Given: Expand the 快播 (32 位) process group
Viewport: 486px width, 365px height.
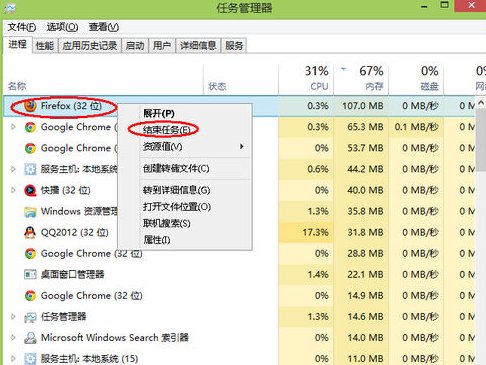Looking at the screenshot, I should [x=13, y=190].
